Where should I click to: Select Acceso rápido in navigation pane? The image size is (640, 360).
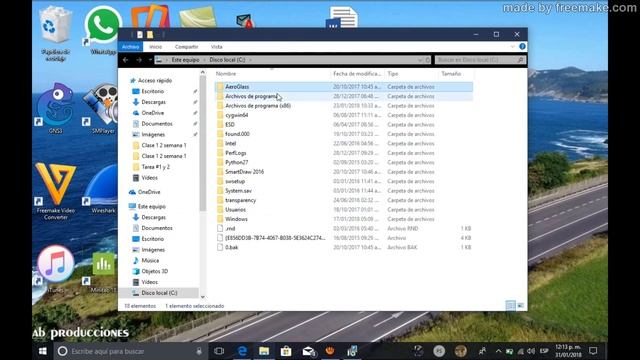155,80
